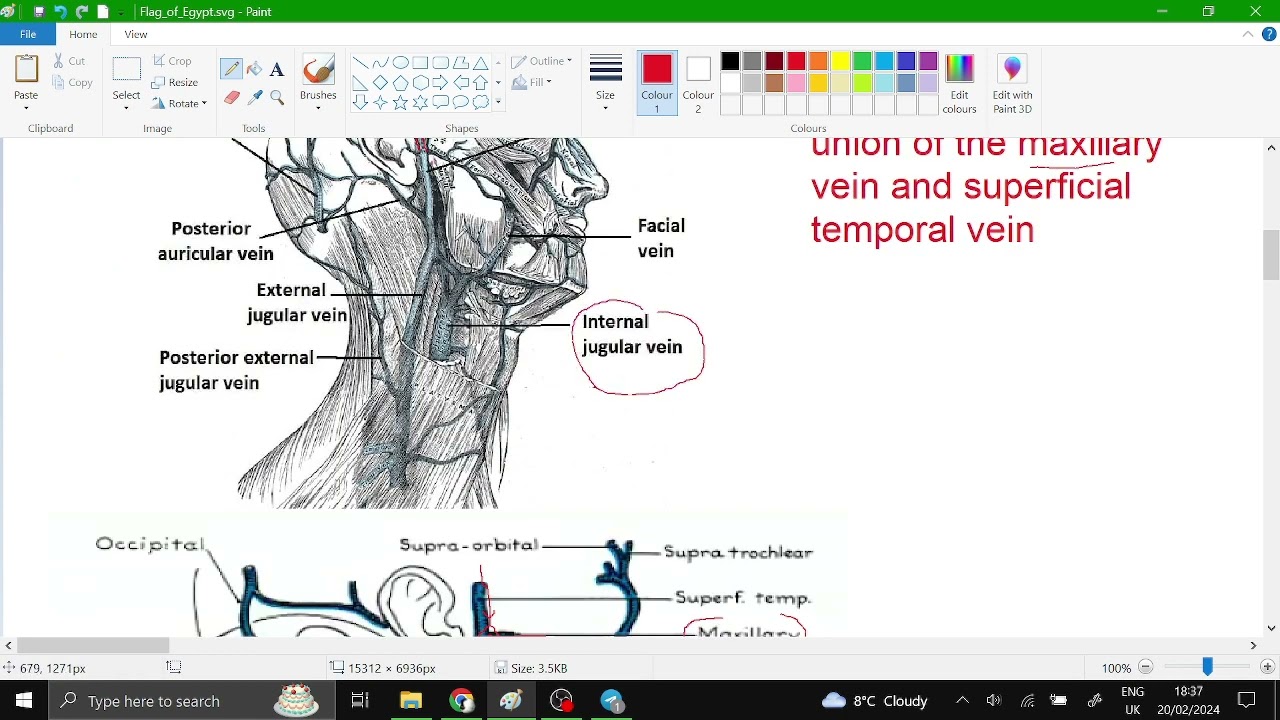Expand the Shapes gallery more arrow

click(498, 102)
